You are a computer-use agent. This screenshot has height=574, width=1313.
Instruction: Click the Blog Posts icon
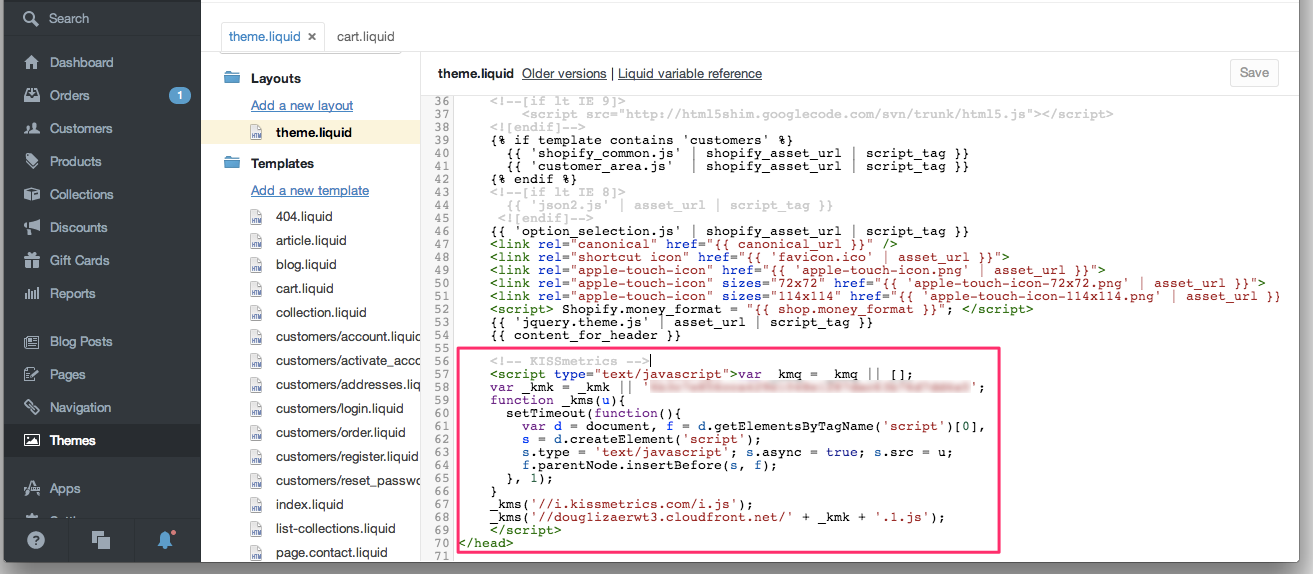click(x=32, y=341)
